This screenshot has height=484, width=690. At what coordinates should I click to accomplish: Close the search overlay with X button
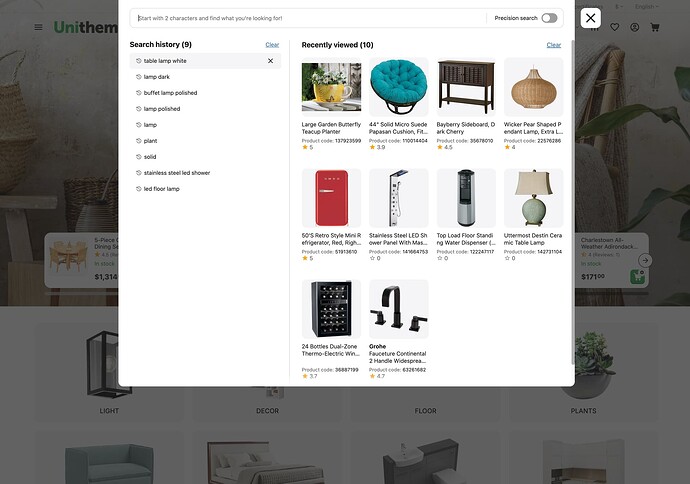(x=591, y=18)
